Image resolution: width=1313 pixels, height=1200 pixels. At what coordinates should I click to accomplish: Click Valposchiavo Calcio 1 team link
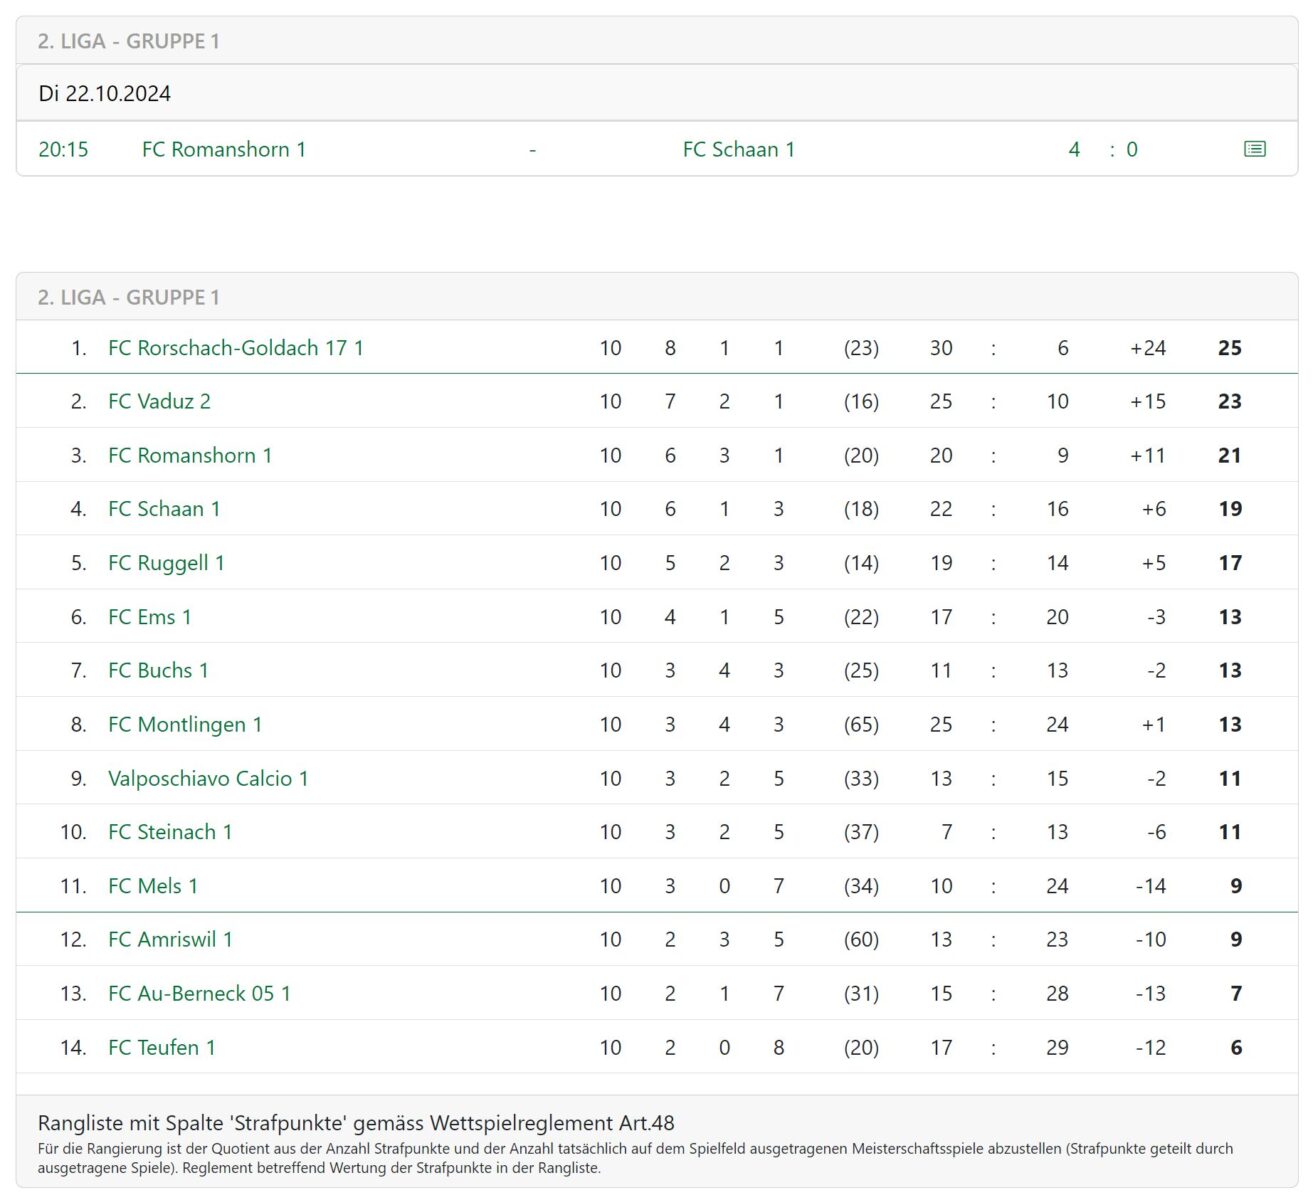[x=208, y=778]
